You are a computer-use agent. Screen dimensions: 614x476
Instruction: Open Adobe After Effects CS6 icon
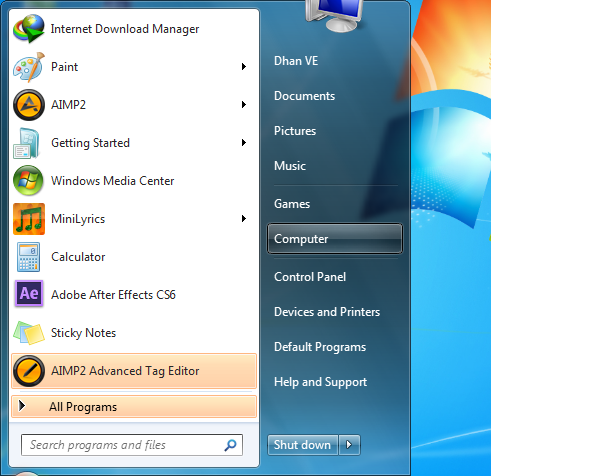point(29,294)
